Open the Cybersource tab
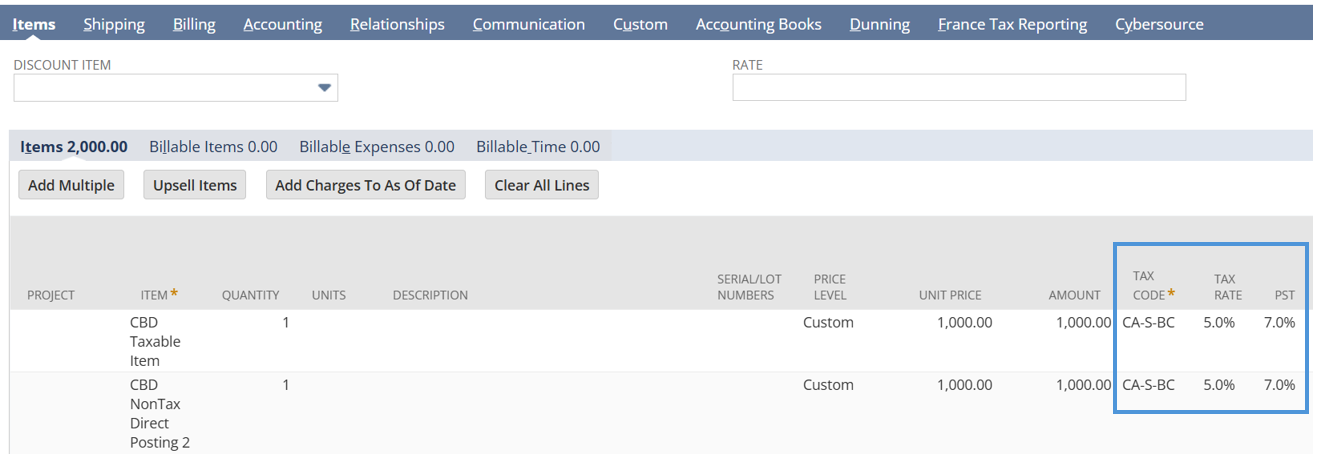 coord(1159,24)
